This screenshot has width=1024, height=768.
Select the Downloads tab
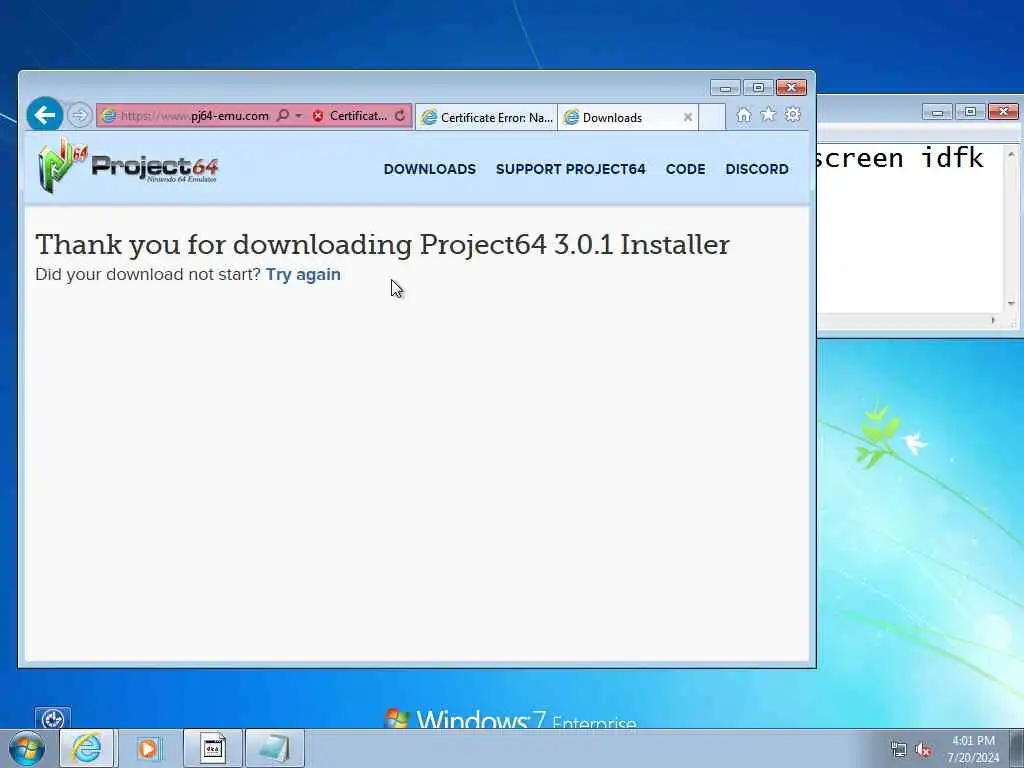click(x=620, y=118)
